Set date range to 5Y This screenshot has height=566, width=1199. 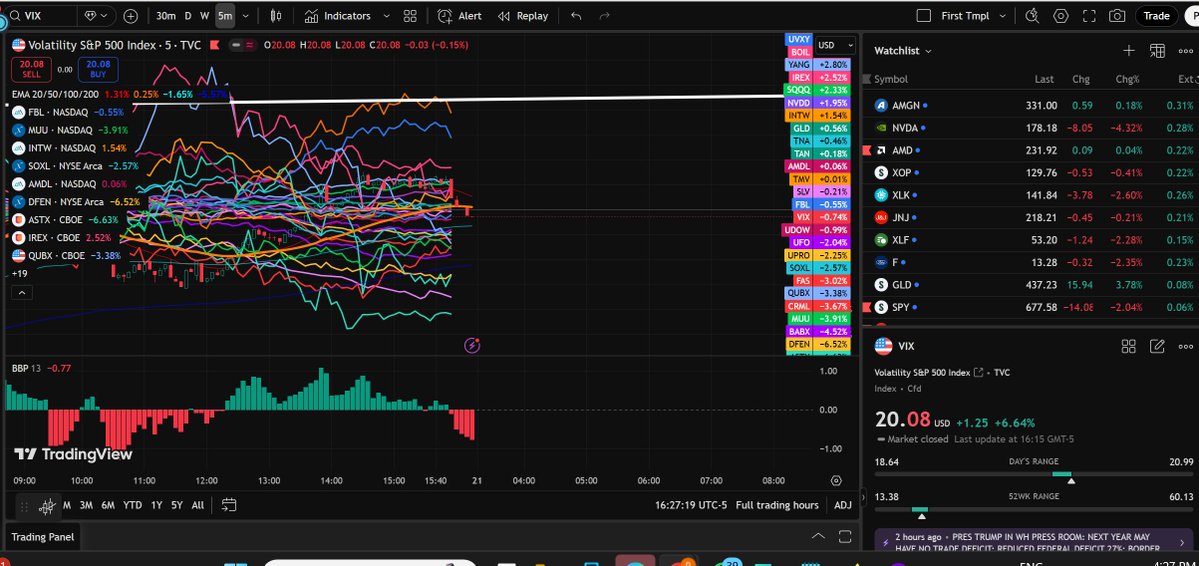(177, 505)
